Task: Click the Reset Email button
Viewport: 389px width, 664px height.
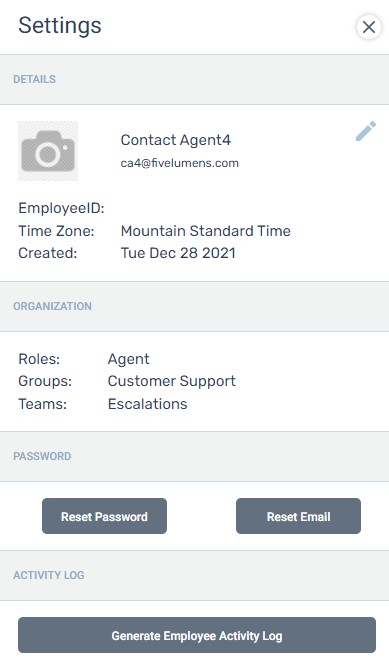Action: 298,516
